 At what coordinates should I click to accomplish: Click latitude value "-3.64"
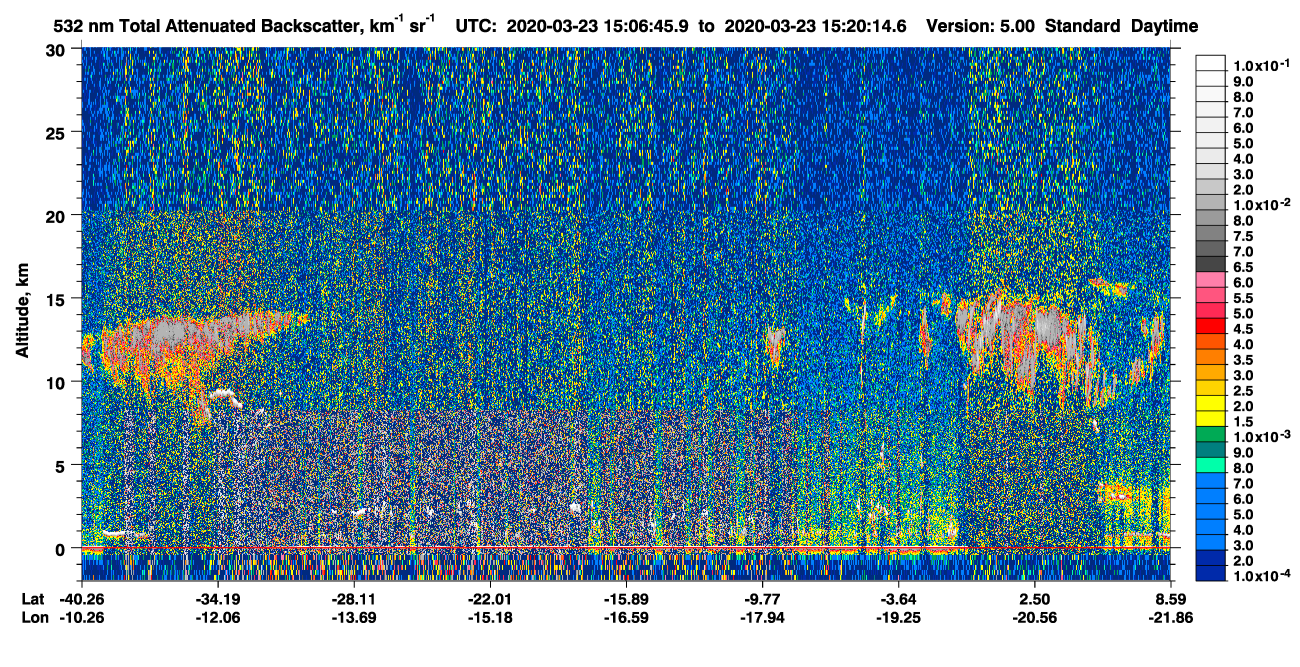899,599
